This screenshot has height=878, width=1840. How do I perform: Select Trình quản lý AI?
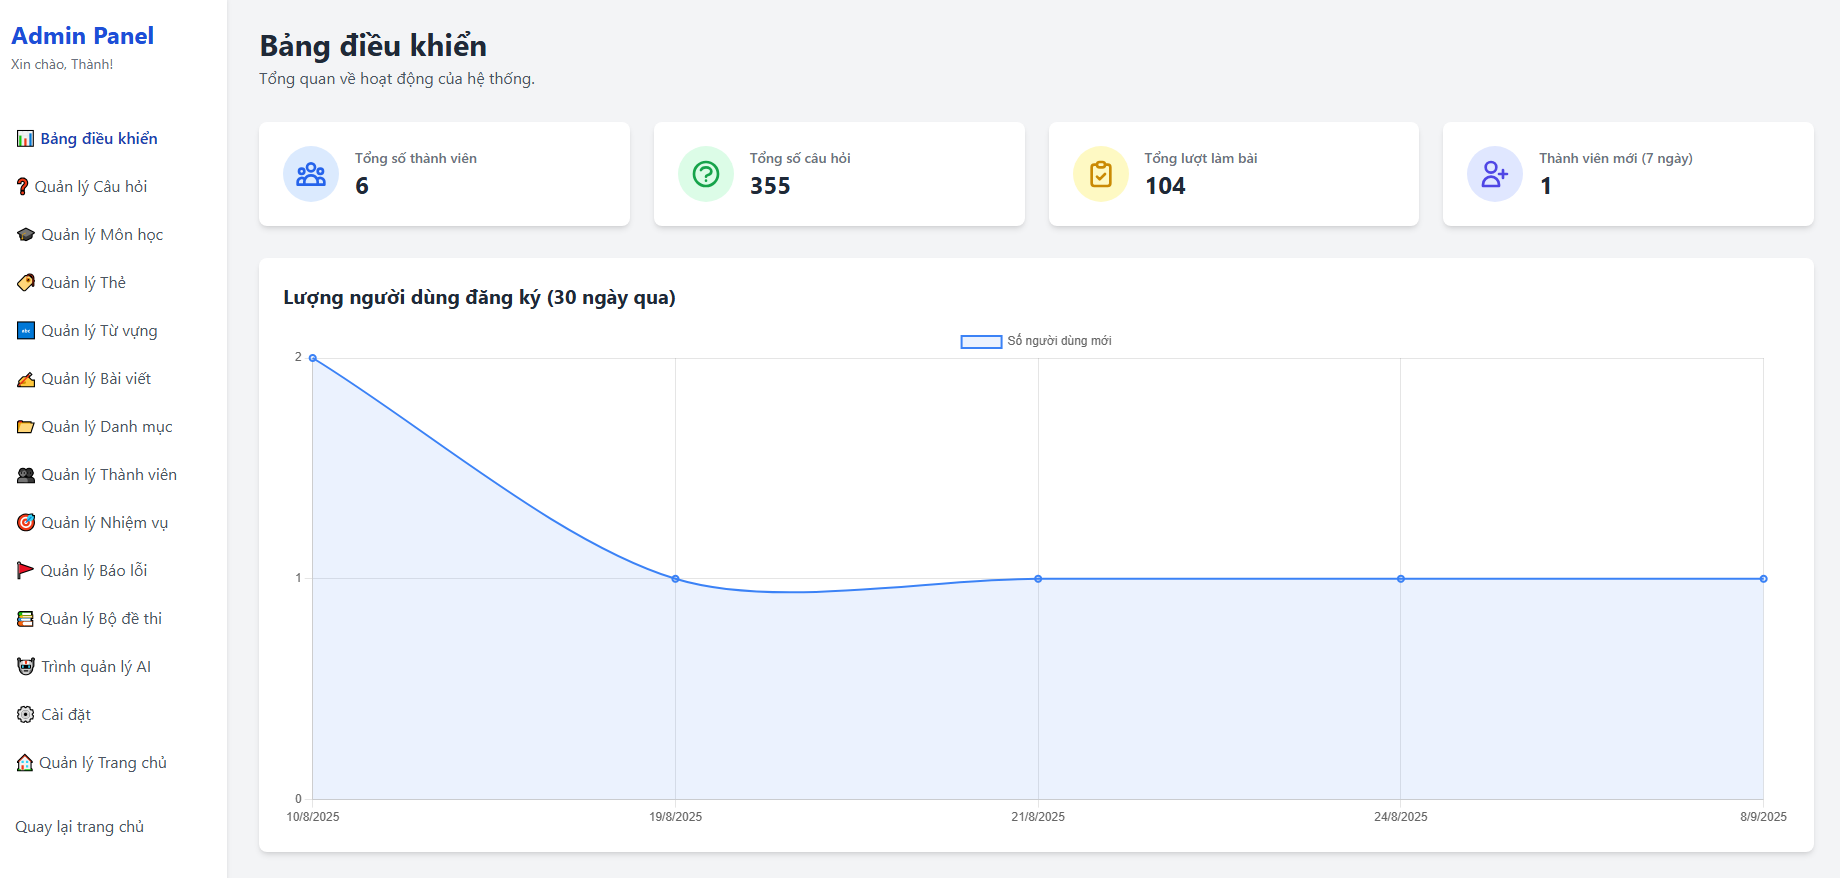tap(95, 666)
